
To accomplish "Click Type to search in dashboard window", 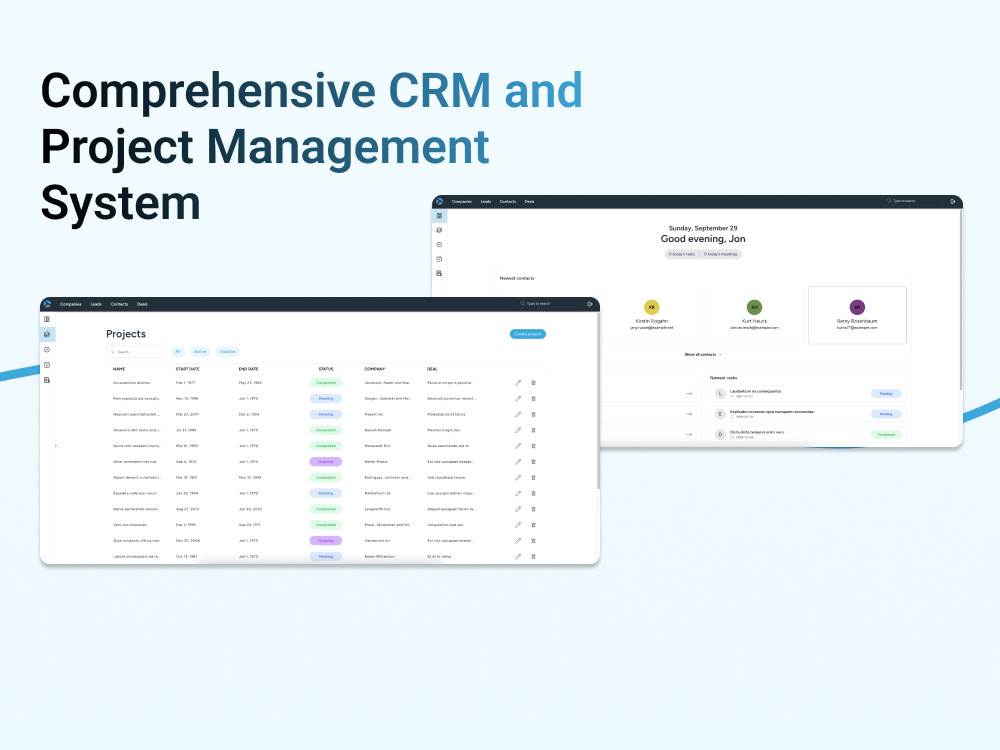I will point(912,201).
